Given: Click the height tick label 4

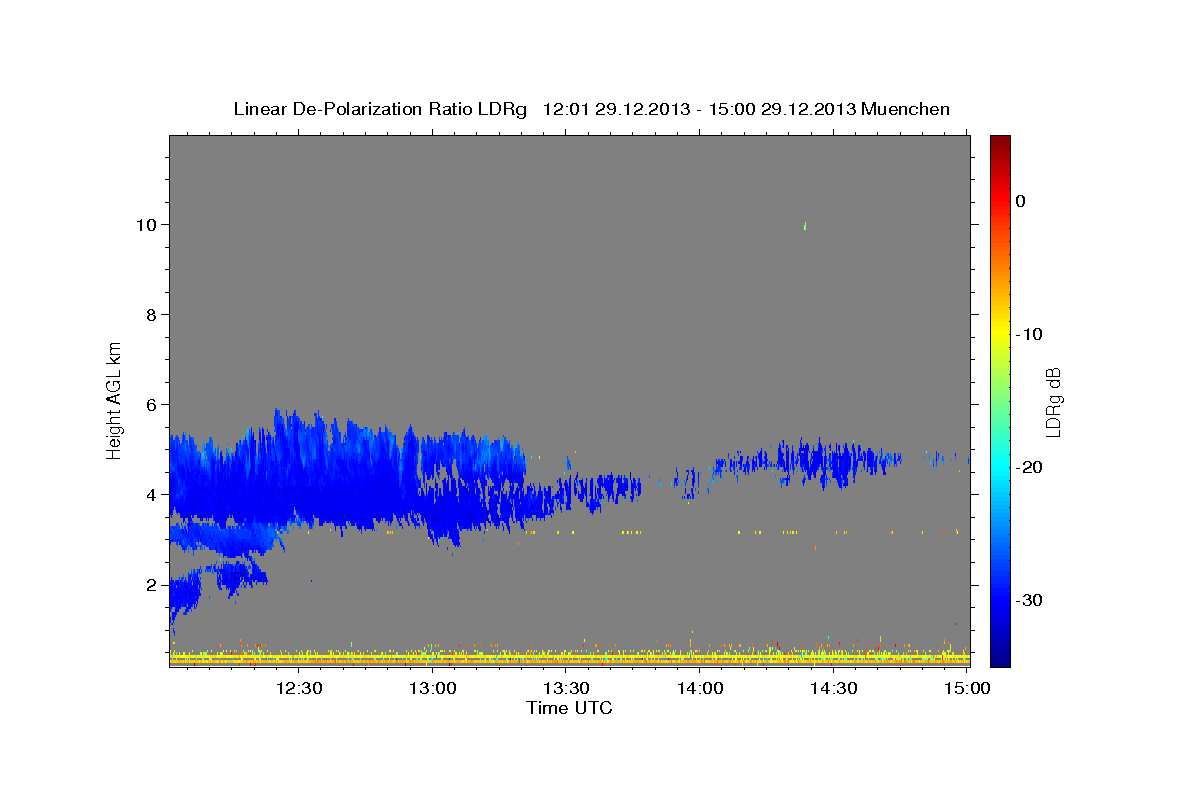Looking at the screenshot, I should click(x=152, y=494).
